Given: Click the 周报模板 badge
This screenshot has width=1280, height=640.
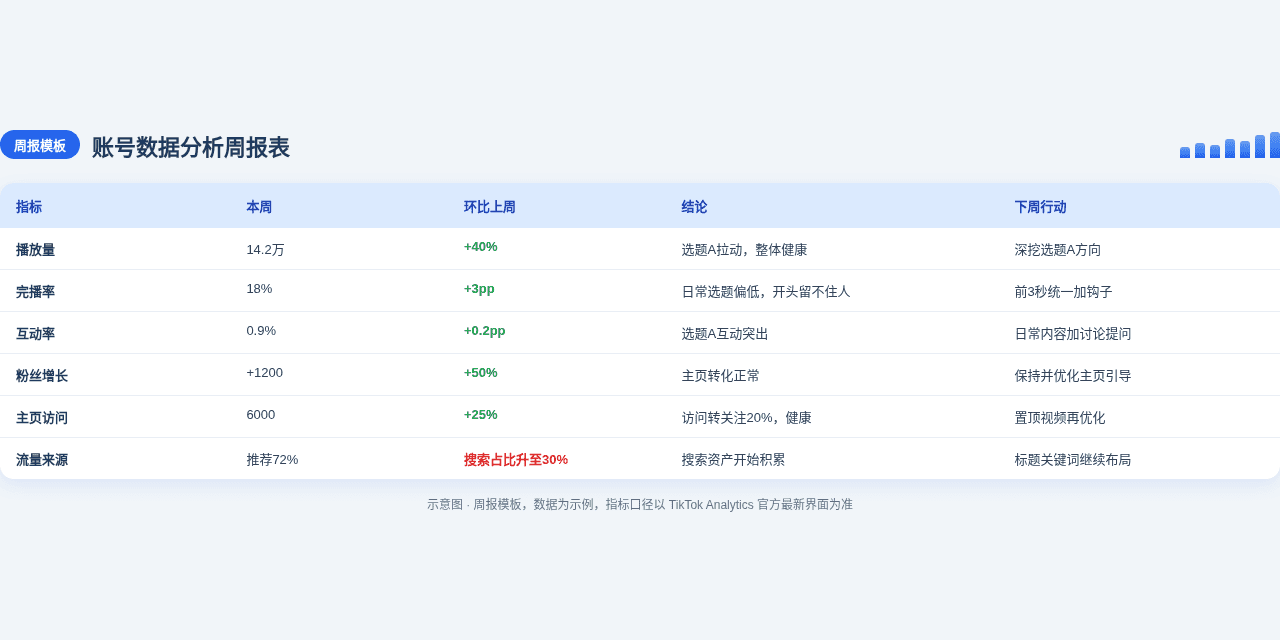Looking at the screenshot, I should 40,145.
